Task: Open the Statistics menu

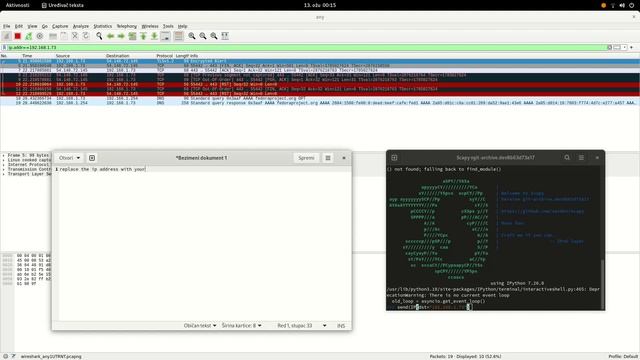Action: [102, 26]
